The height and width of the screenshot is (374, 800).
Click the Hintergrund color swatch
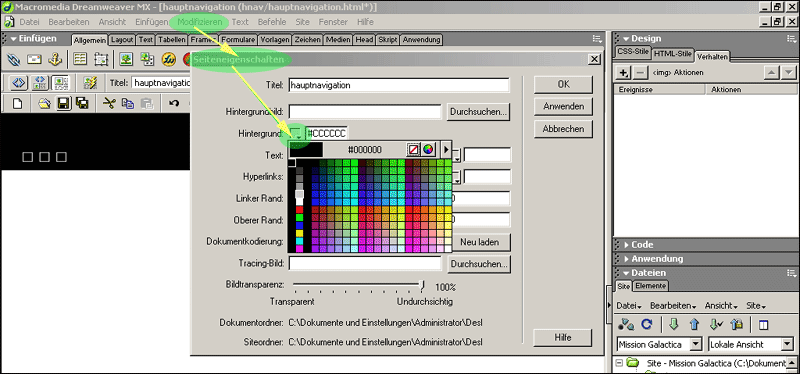[297, 134]
